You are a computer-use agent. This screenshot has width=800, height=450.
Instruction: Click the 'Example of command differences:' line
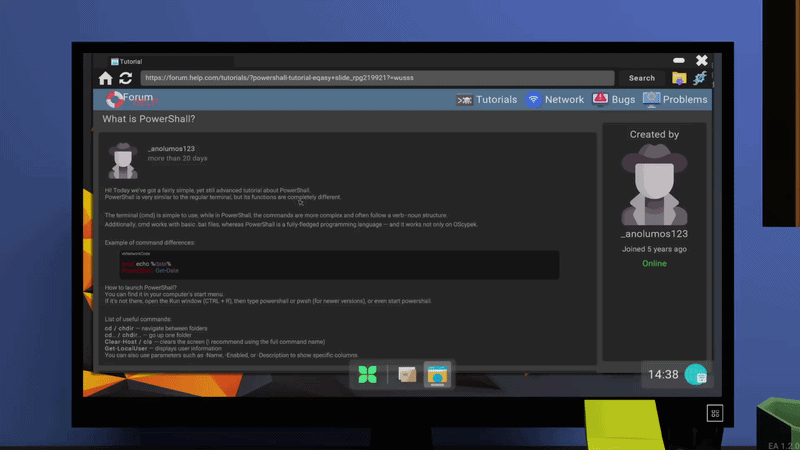point(149,243)
